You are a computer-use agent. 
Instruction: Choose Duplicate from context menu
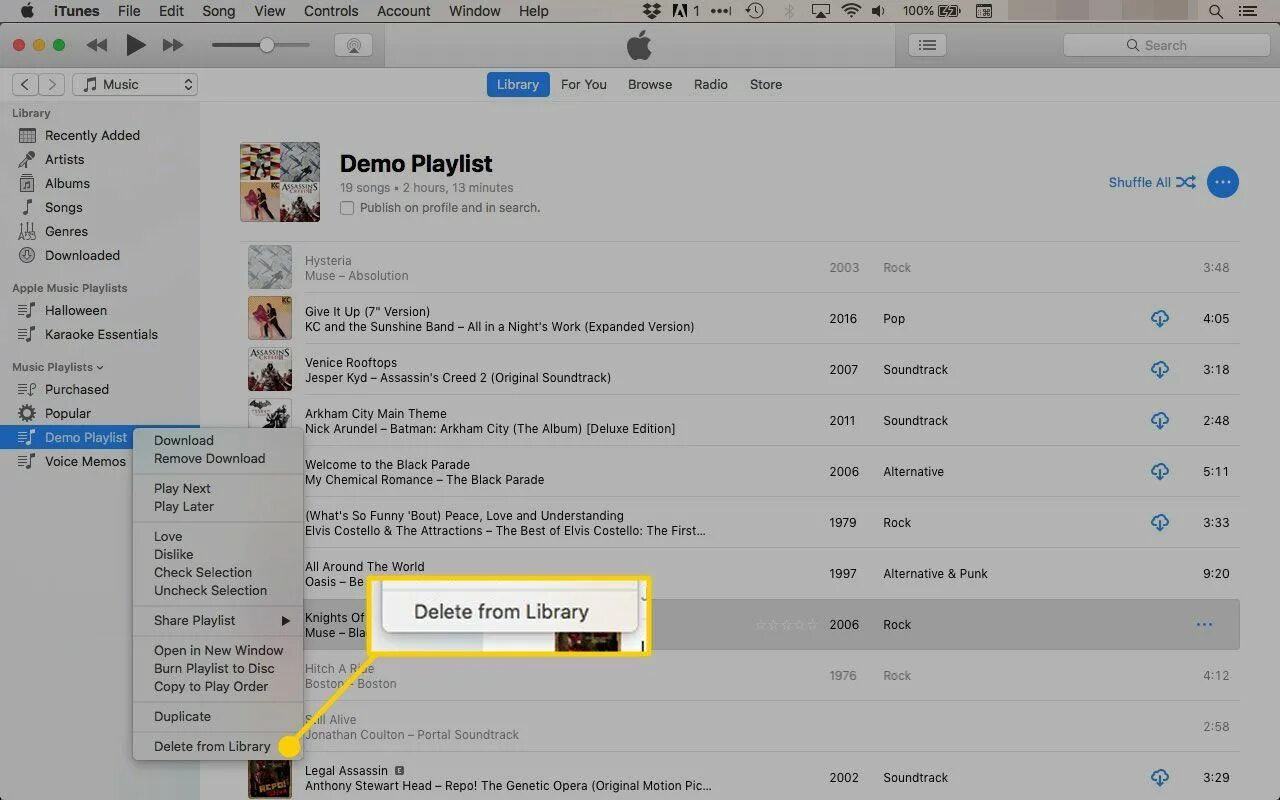pos(218,717)
